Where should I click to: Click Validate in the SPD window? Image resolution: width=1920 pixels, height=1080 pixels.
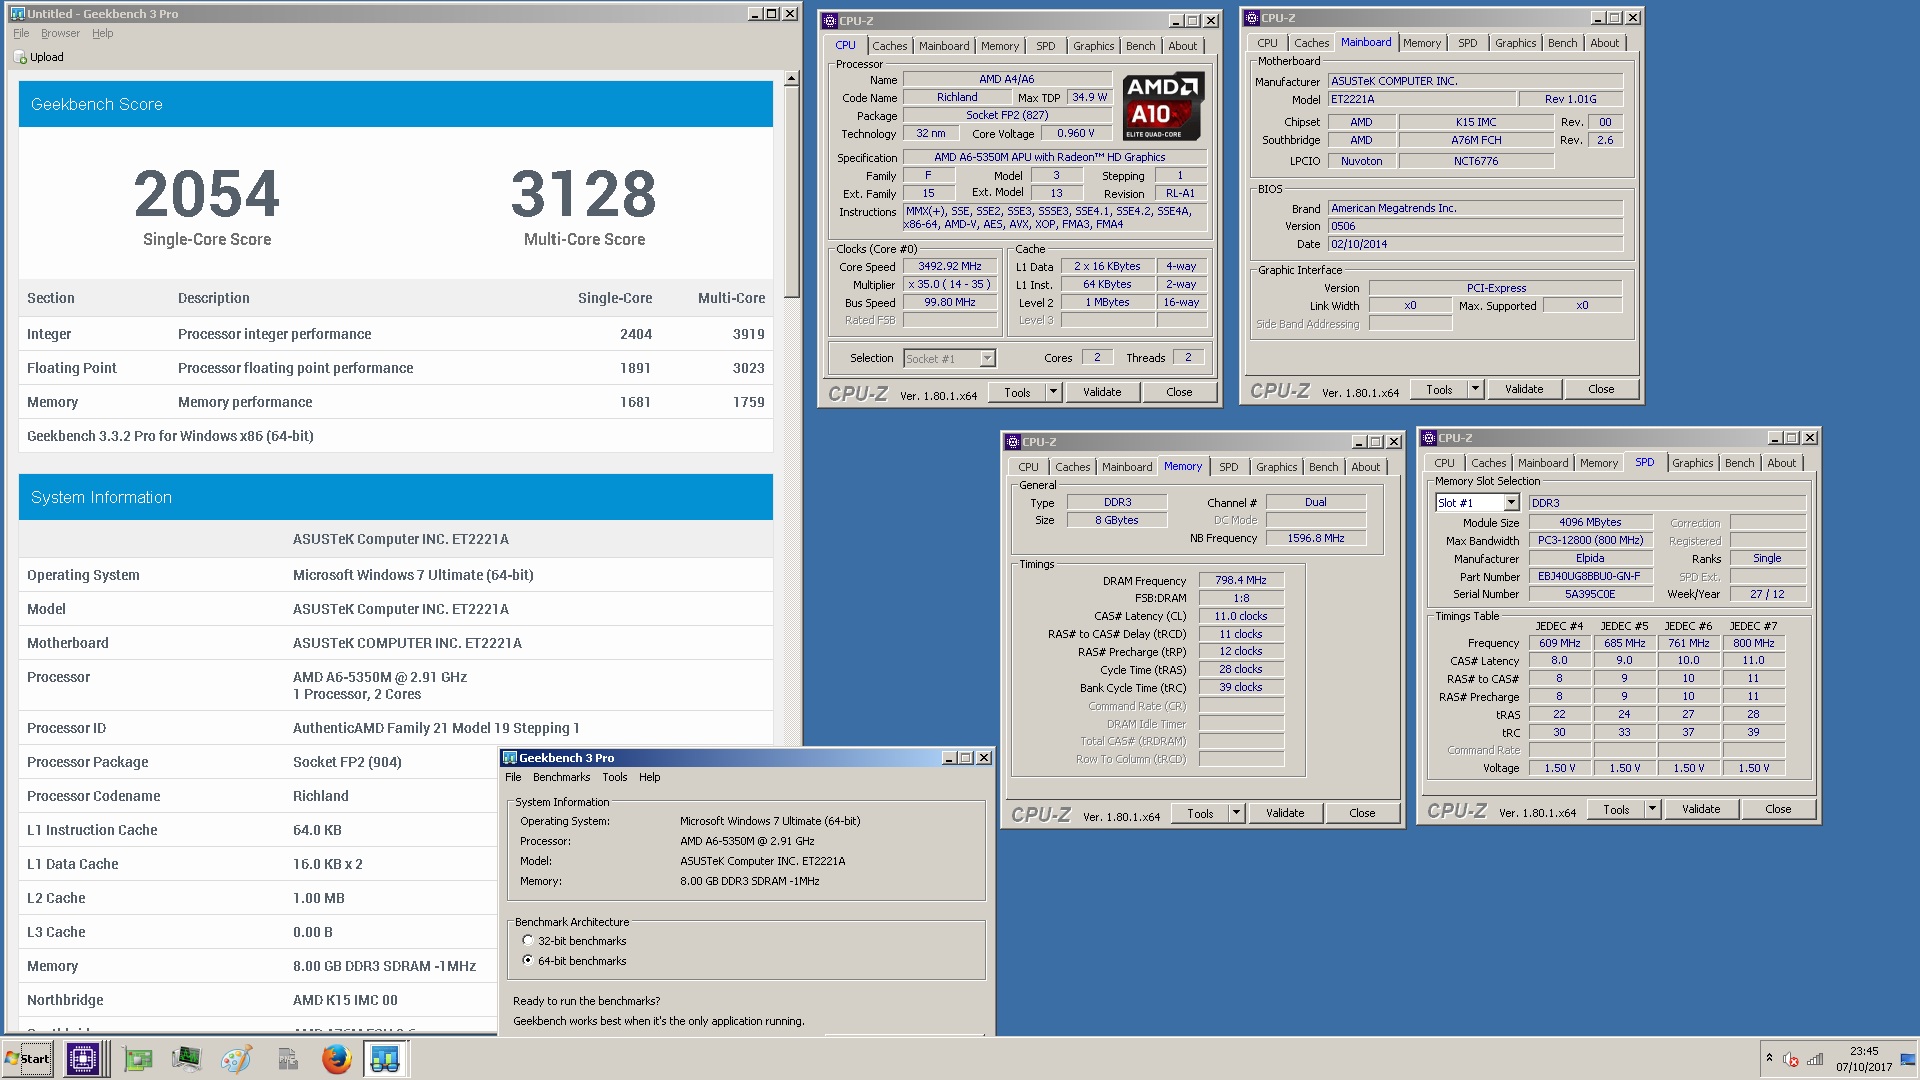click(1700, 809)
